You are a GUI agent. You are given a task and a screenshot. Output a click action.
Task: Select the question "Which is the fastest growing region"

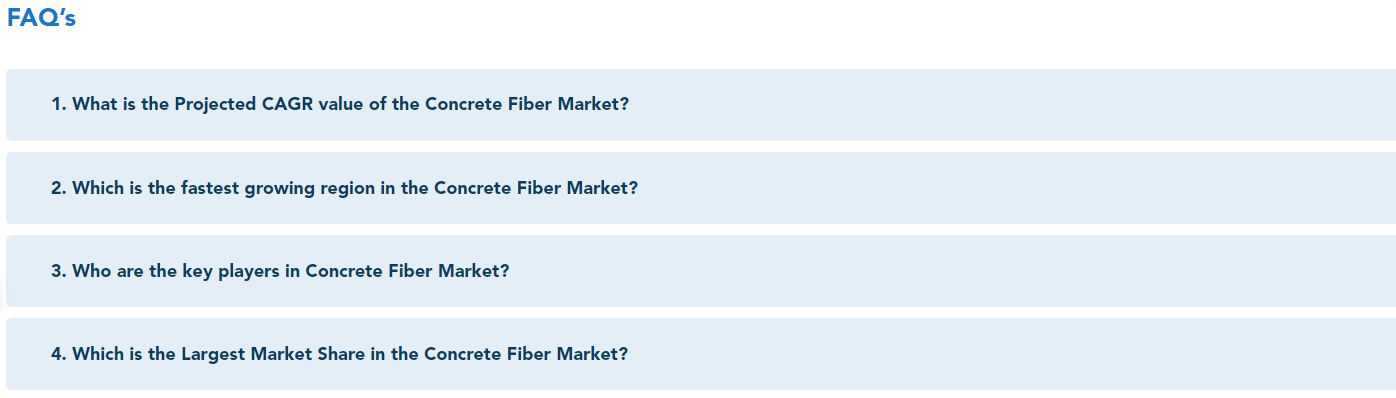[x=344, y=188]
